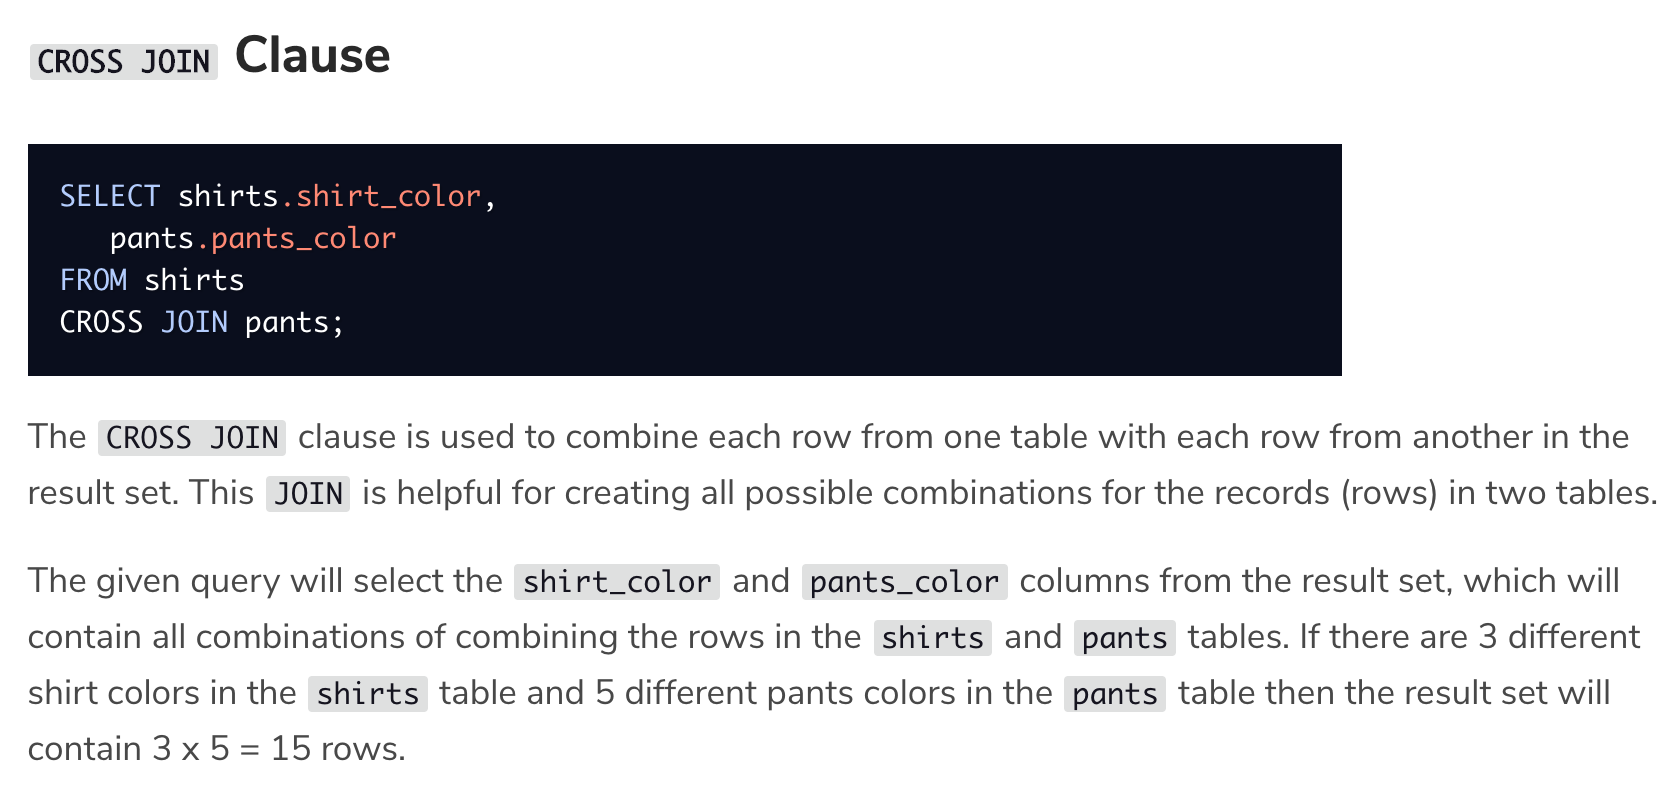Click the FROM keyword in code
Image resolution: width=1670 pixels, height=798 pixels.
click(94, 280)
